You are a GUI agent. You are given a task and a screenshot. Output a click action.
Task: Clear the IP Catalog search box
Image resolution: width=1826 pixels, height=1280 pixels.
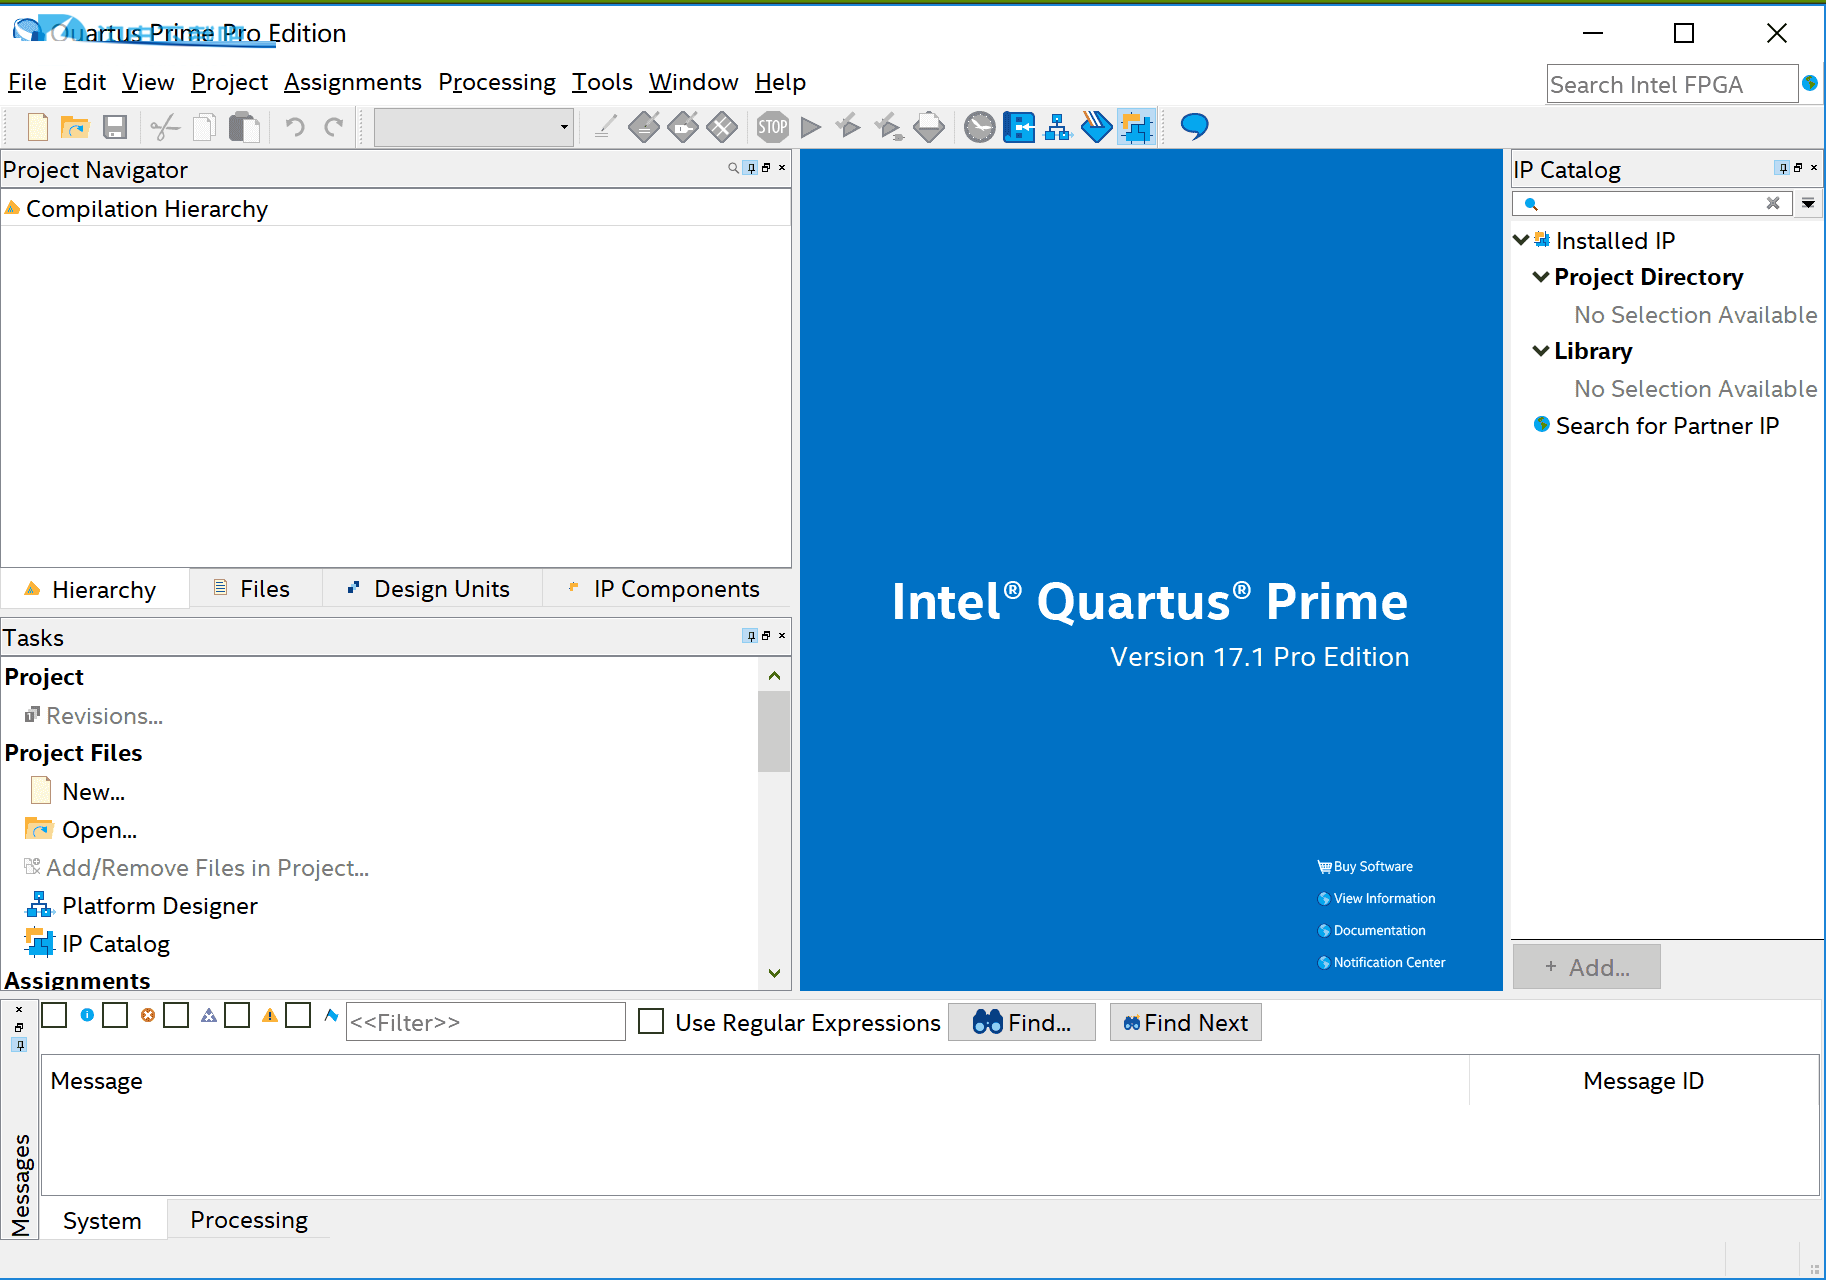pyautogui.click(x=1773, y=203)
